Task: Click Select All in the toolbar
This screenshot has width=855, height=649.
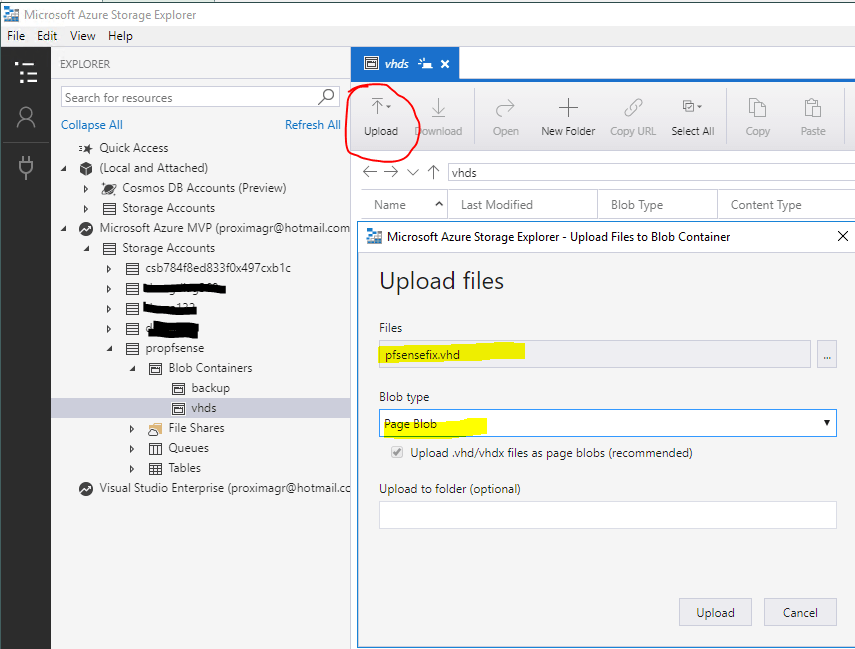Action: (693, 117)
